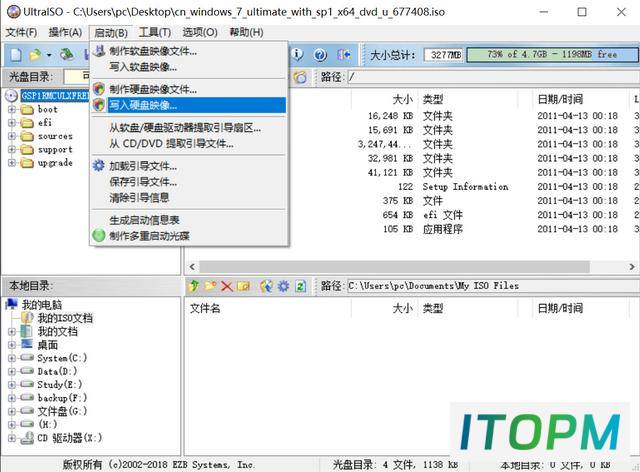Viewport: 640px width, 472px height.
Task: Click the CD 驱动器(X:) drive icon
Action: coord(27,438)
